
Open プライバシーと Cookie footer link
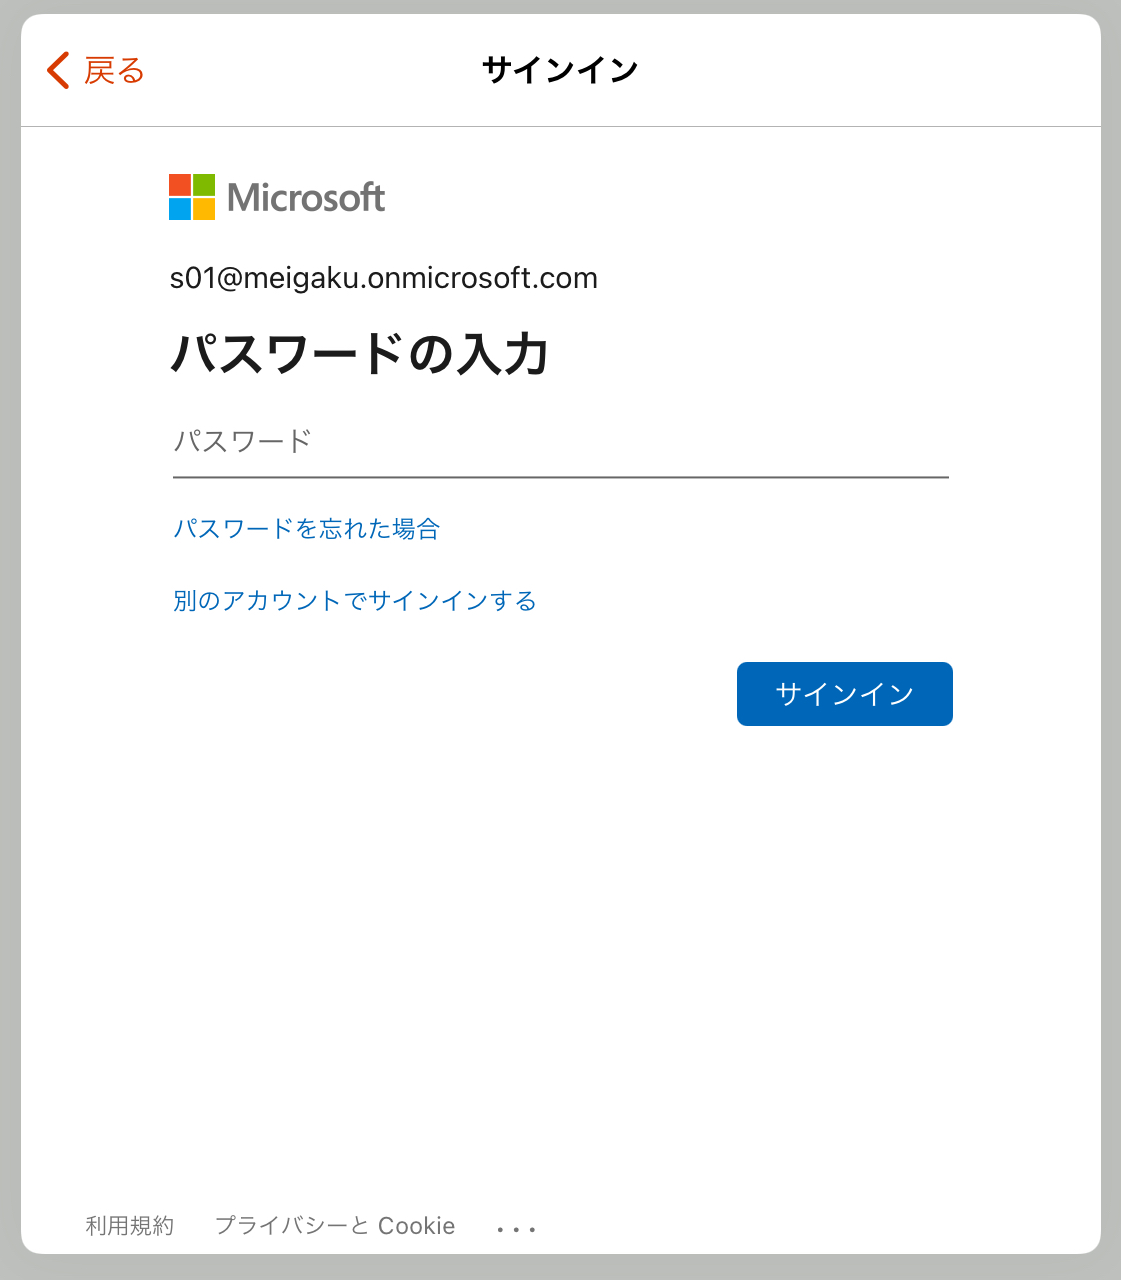coord(335,1226)
